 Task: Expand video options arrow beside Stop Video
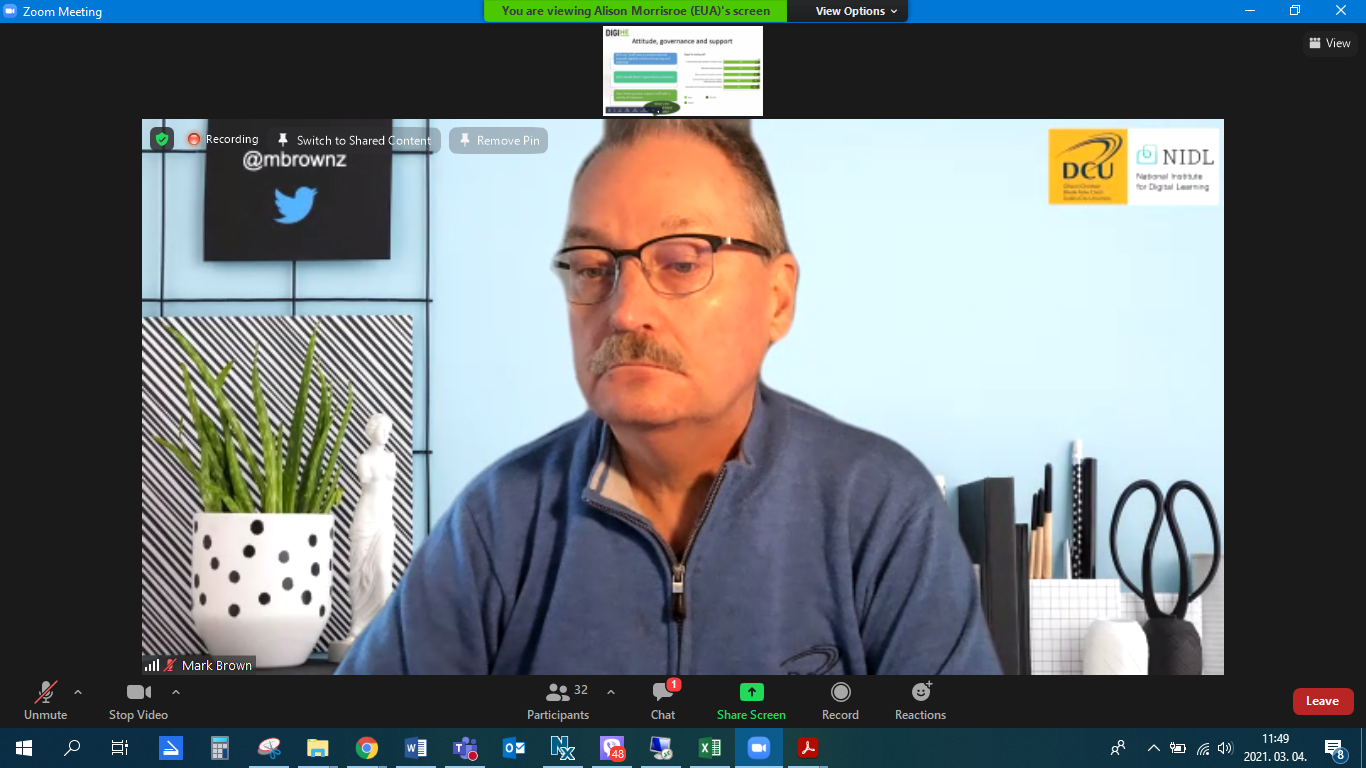coord(176,692)
